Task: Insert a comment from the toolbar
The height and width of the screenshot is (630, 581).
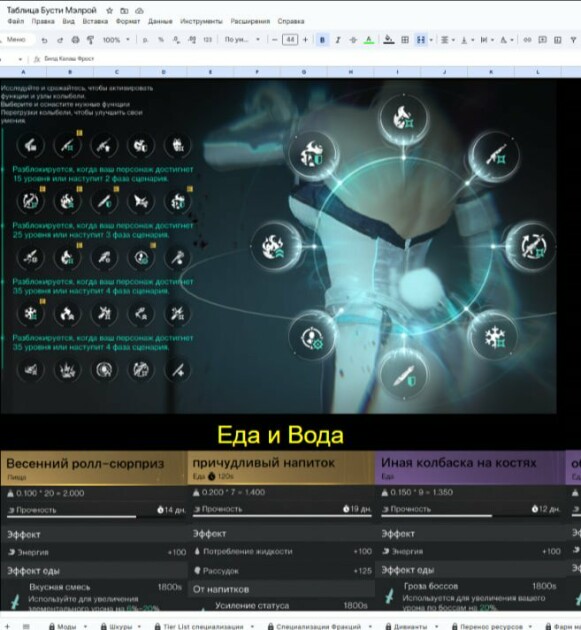Action: click(542, 40)
